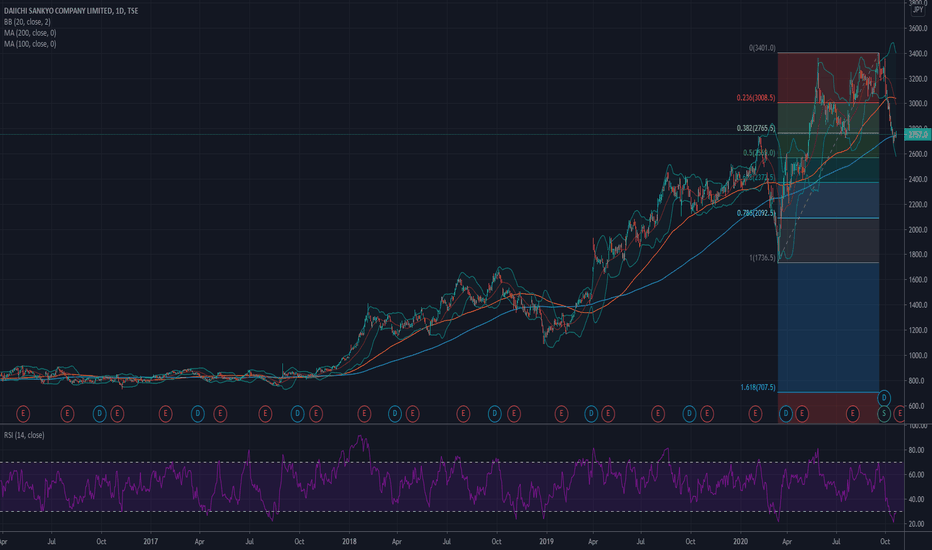Click the earnings marker for May 2020
Screen dimensions: 932x550
click(x=802, y=413)
